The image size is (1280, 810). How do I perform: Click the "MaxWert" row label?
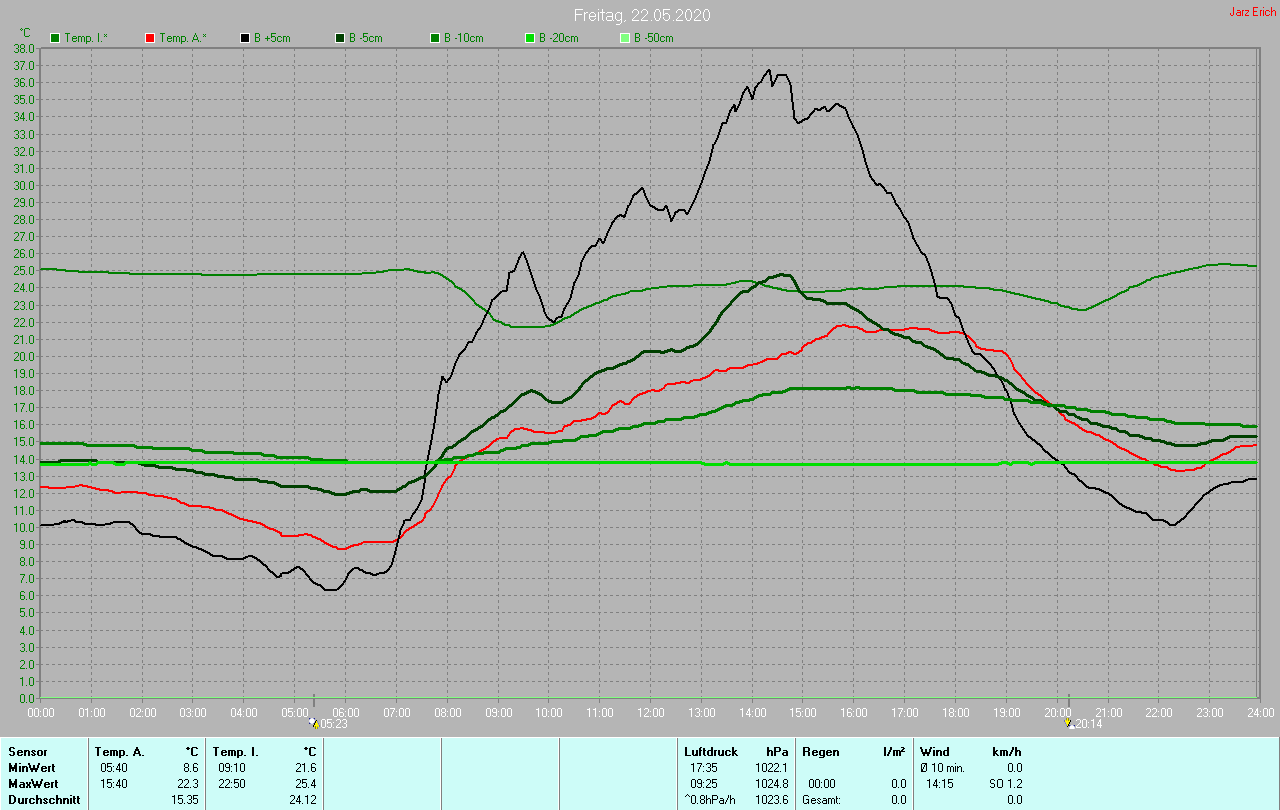(x=32, y=784)
